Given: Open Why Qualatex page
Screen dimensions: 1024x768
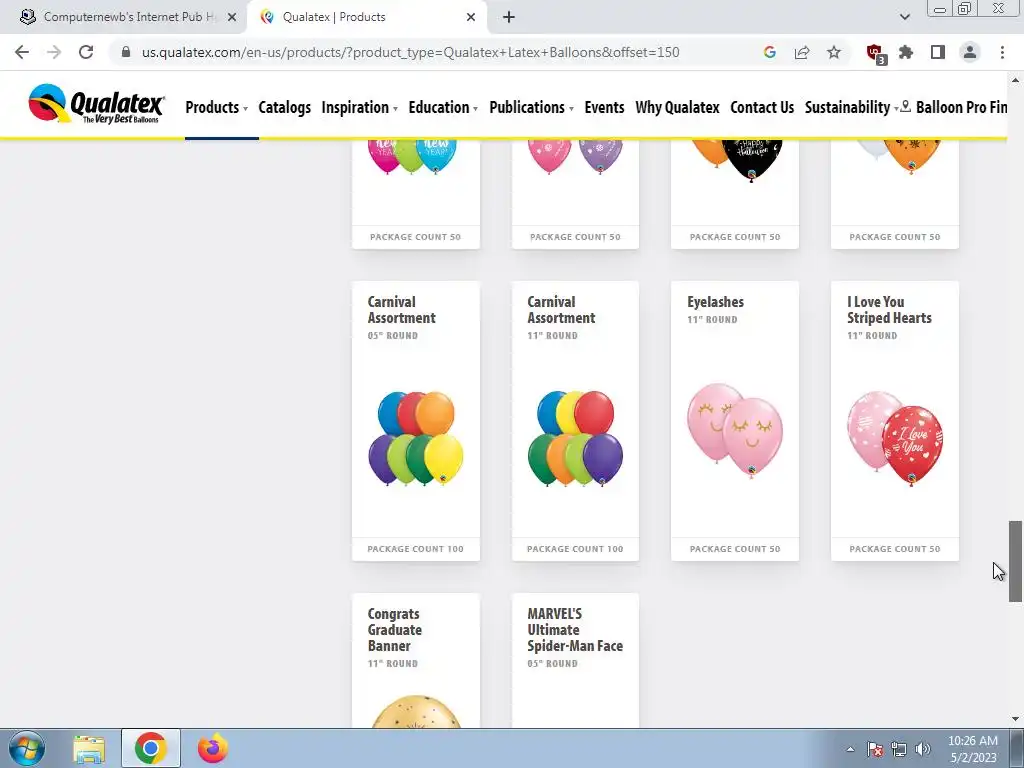Looking at the screenshot, I should coord(677,107).
